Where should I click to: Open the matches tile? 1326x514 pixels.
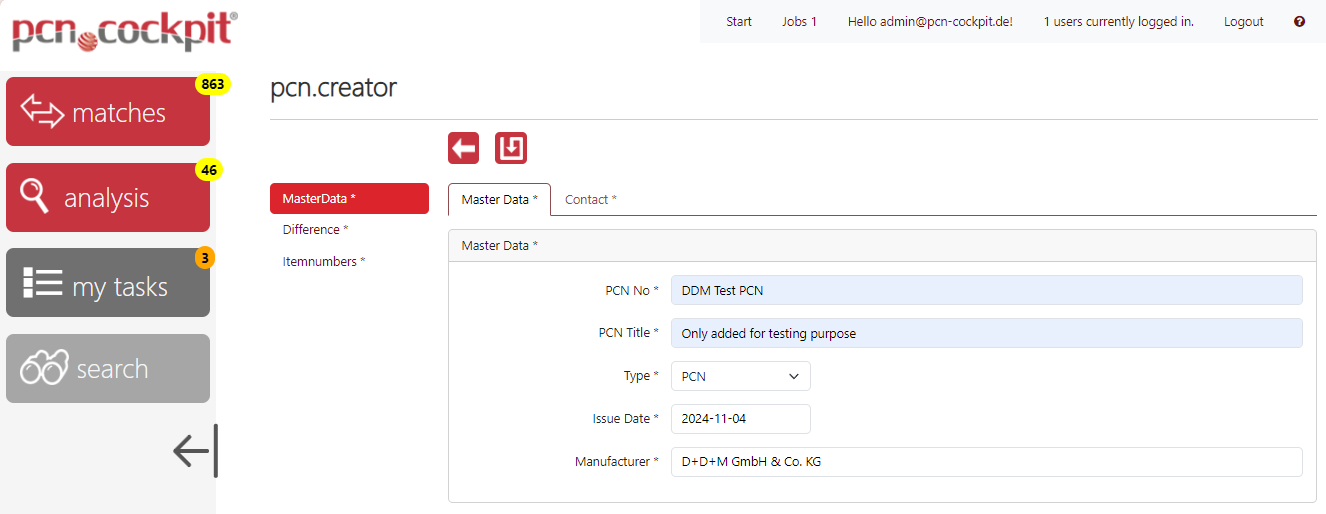(x=108, y=112)
